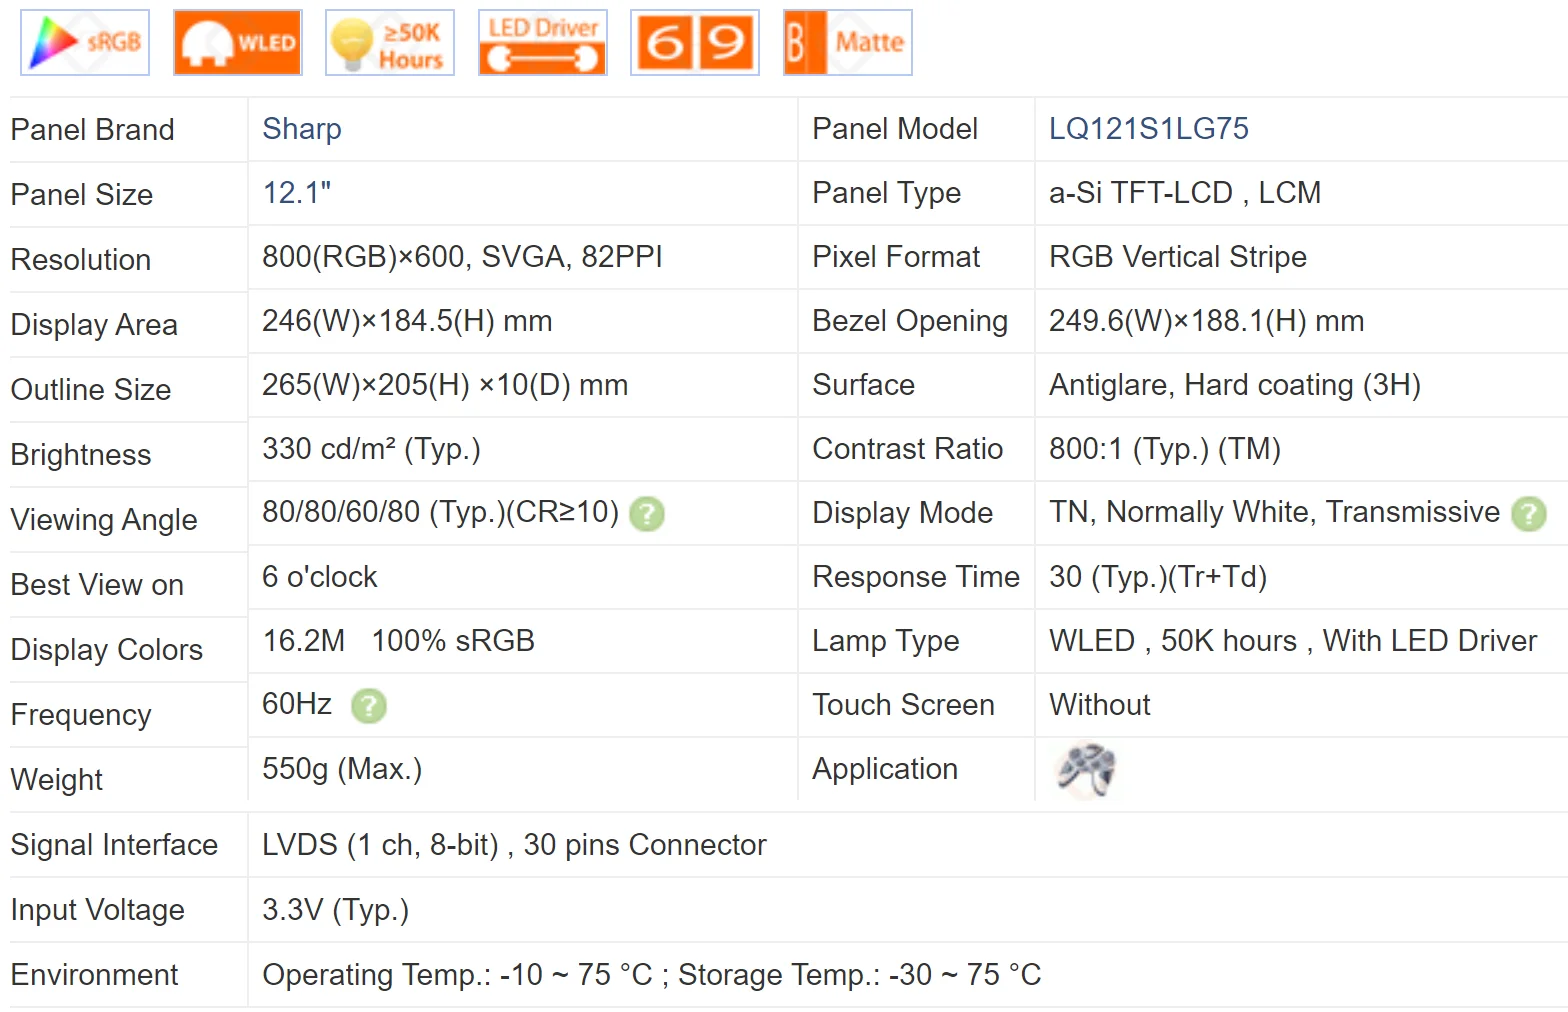Click the WLED backlight badge
This screenshot has width=1568, height=1012.
coord(237,43)
